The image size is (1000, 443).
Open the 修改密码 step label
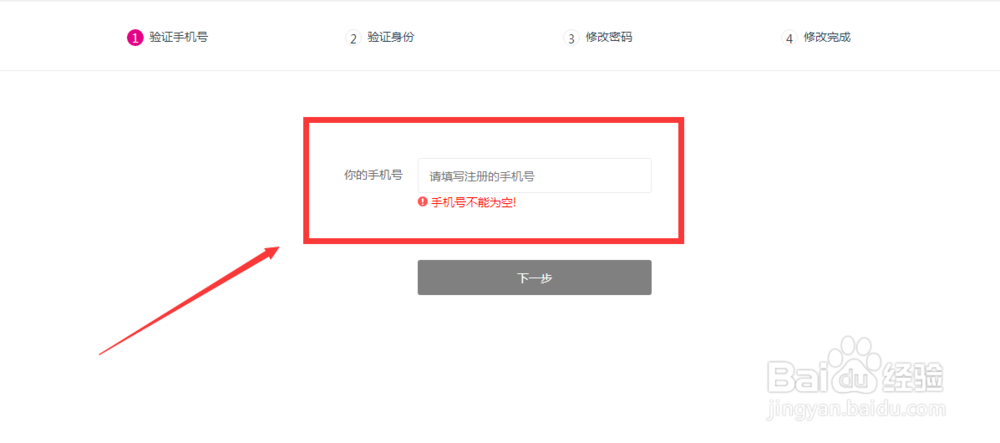point(609,37)
